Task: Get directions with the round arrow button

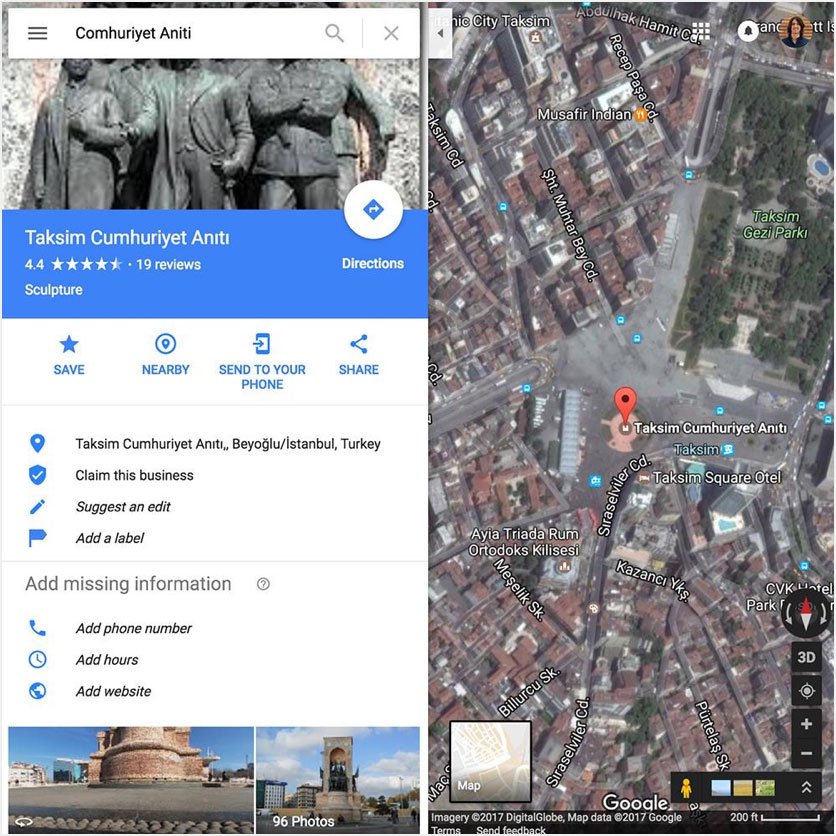Action: point(373,210)
